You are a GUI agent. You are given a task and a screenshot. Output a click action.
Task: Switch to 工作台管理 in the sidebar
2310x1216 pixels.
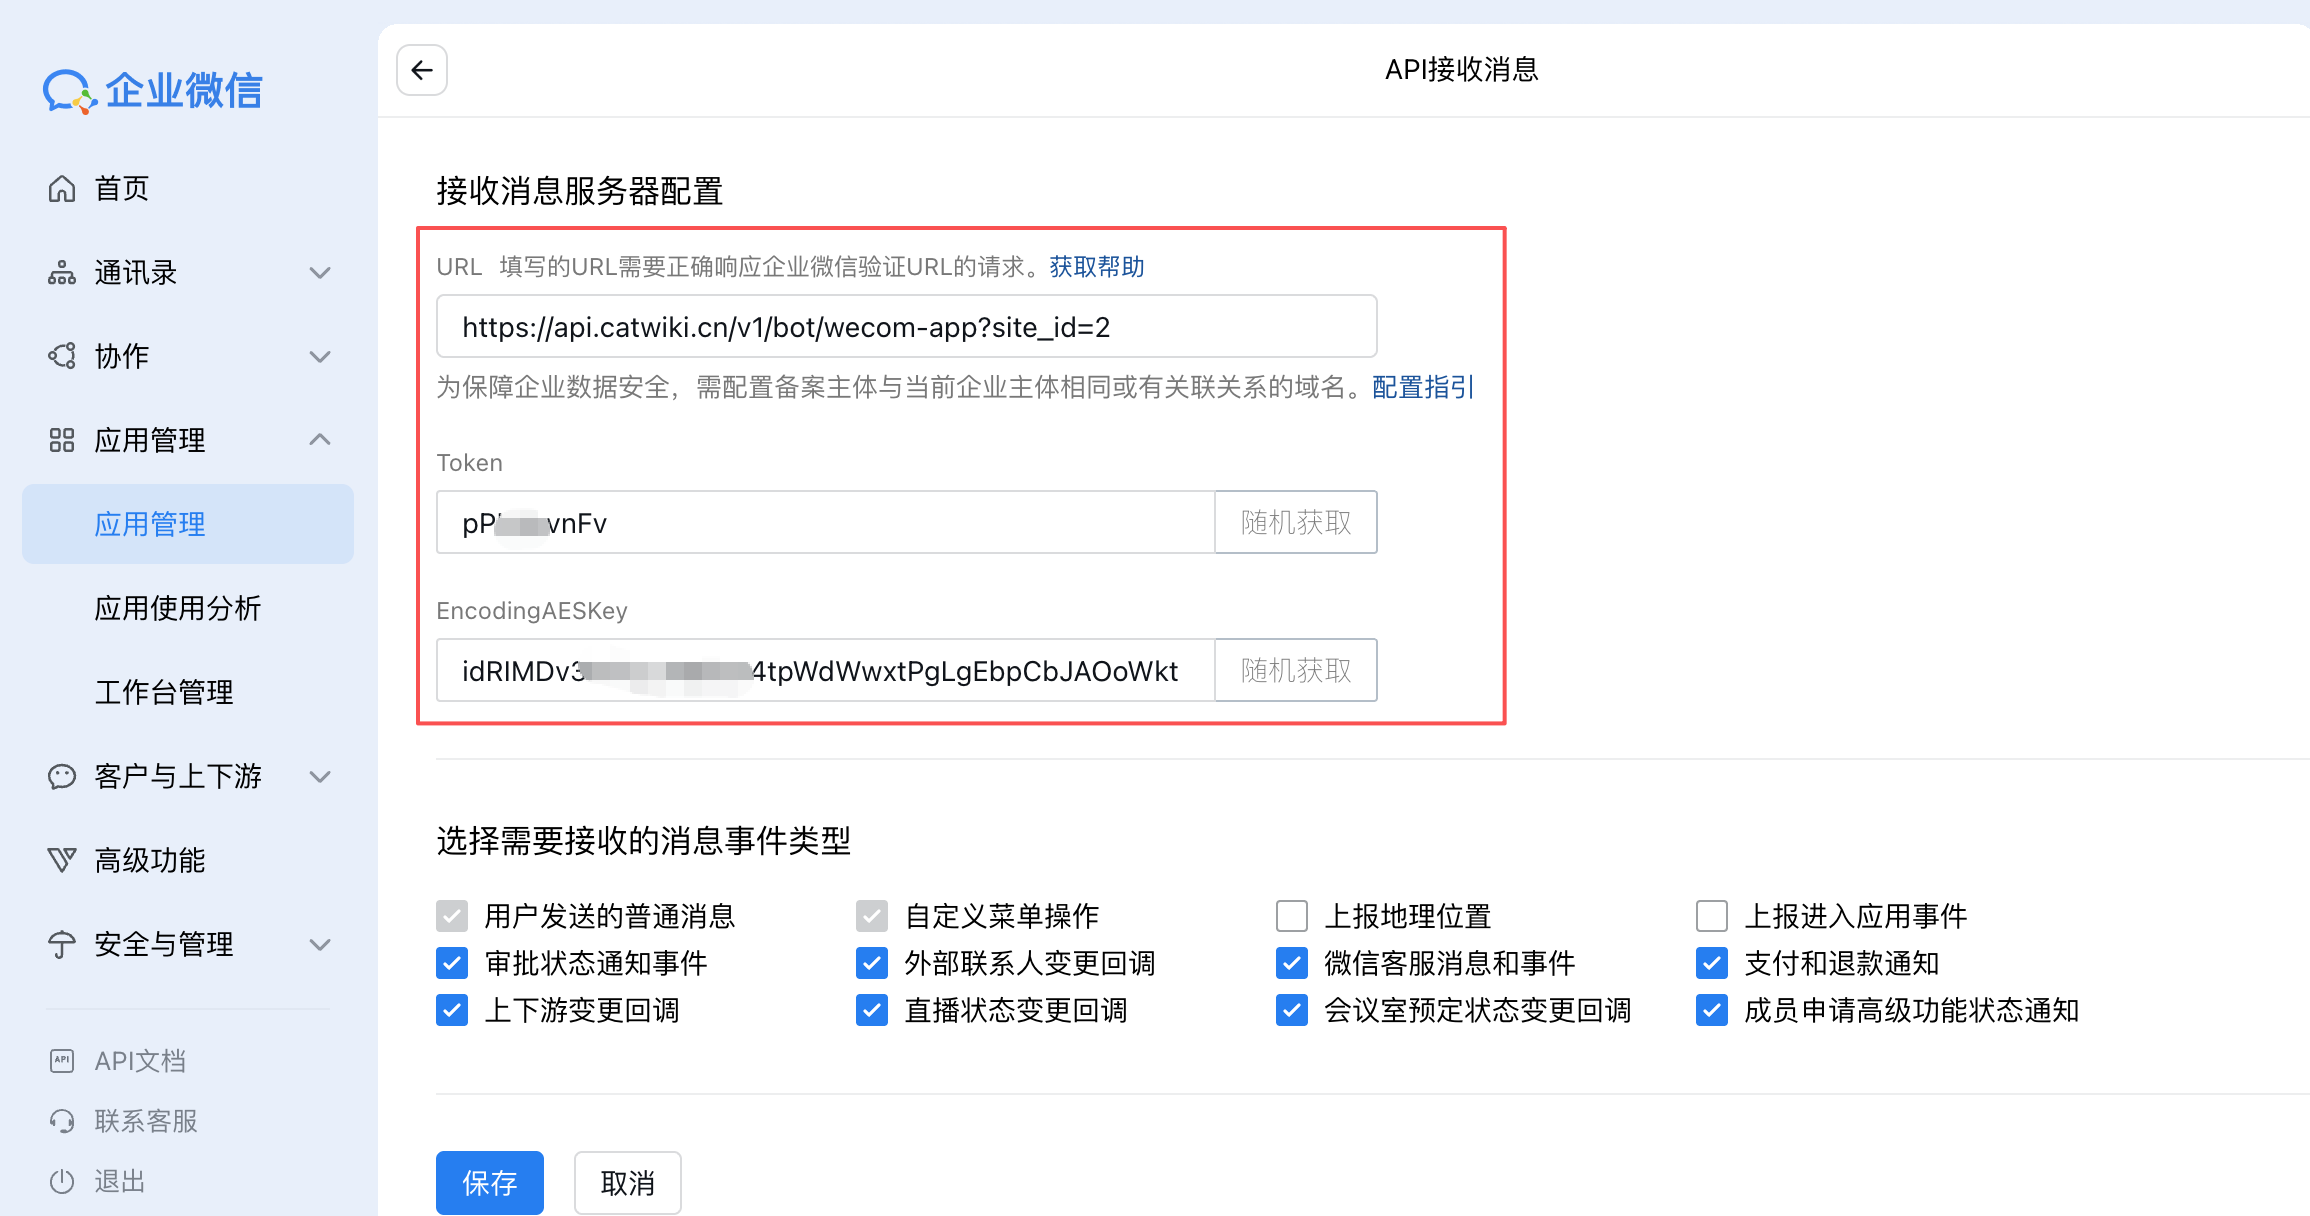[165, 692]
